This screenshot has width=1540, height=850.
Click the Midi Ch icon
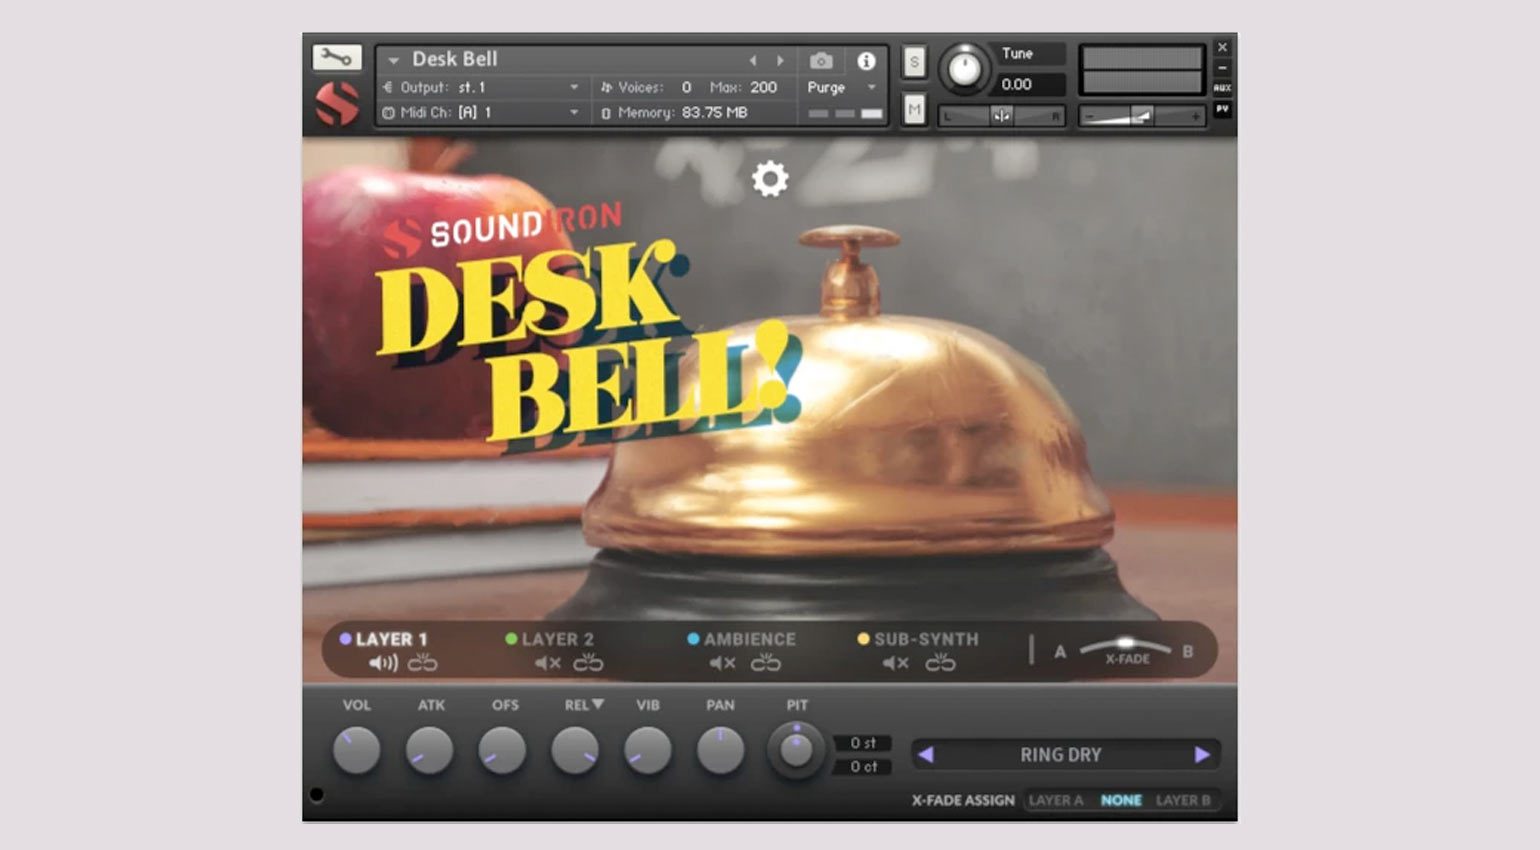pyautogui.click(x=388, y=113)
